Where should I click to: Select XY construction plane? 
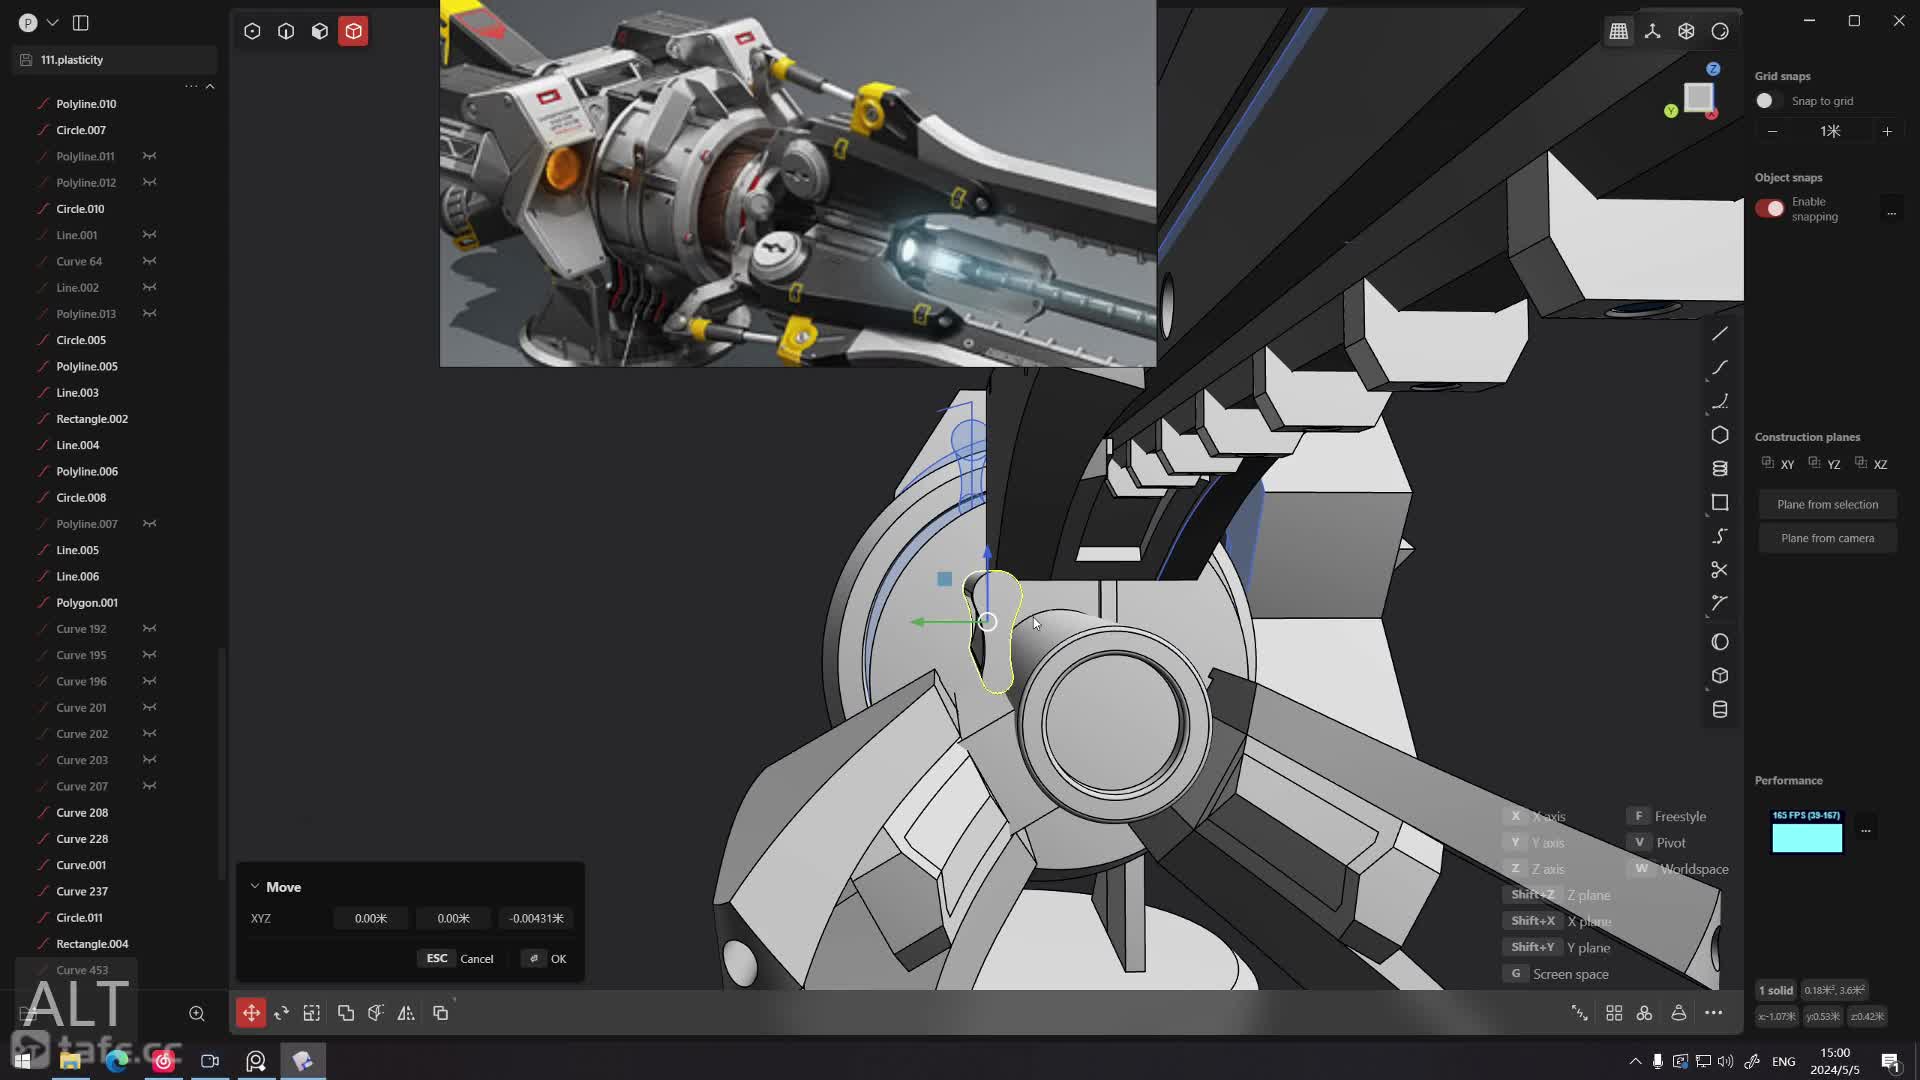pyautogui.click(x=1778, y=464)
